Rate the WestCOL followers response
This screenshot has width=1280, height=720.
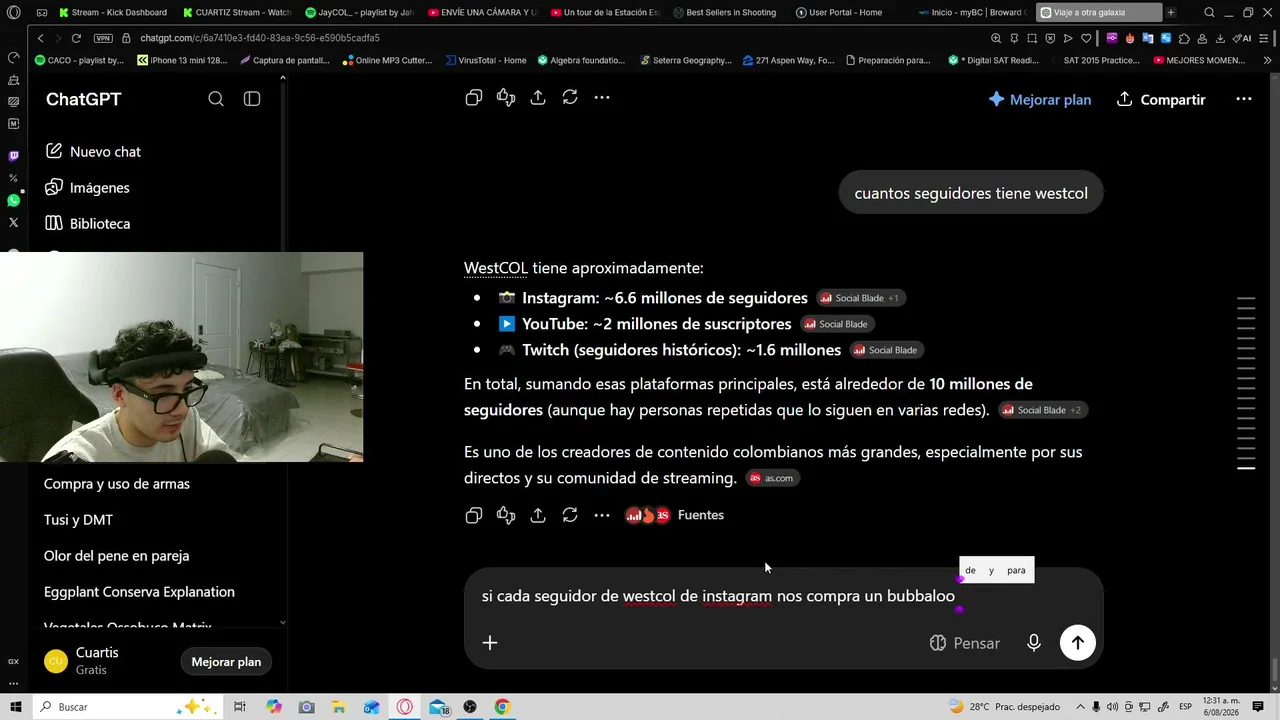(506, 515)
